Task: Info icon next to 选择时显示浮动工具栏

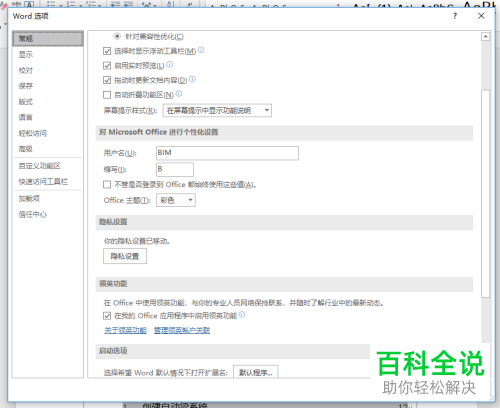Action: click(x=201, y=50)
